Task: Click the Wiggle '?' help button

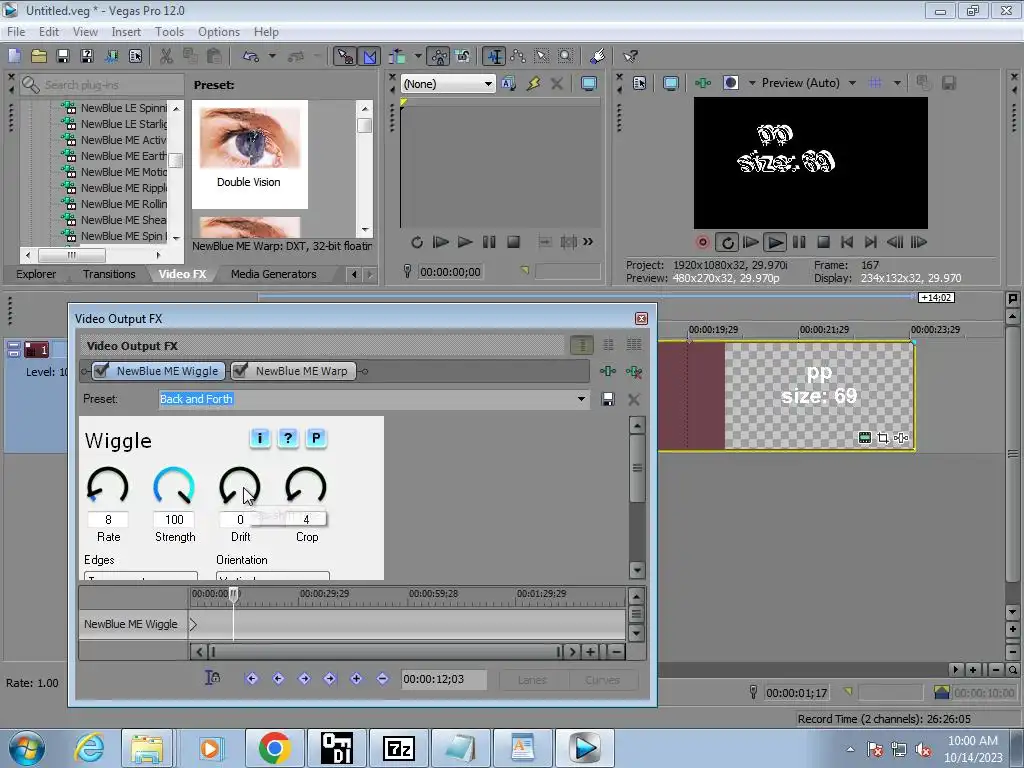Action: tap(288, 438)
